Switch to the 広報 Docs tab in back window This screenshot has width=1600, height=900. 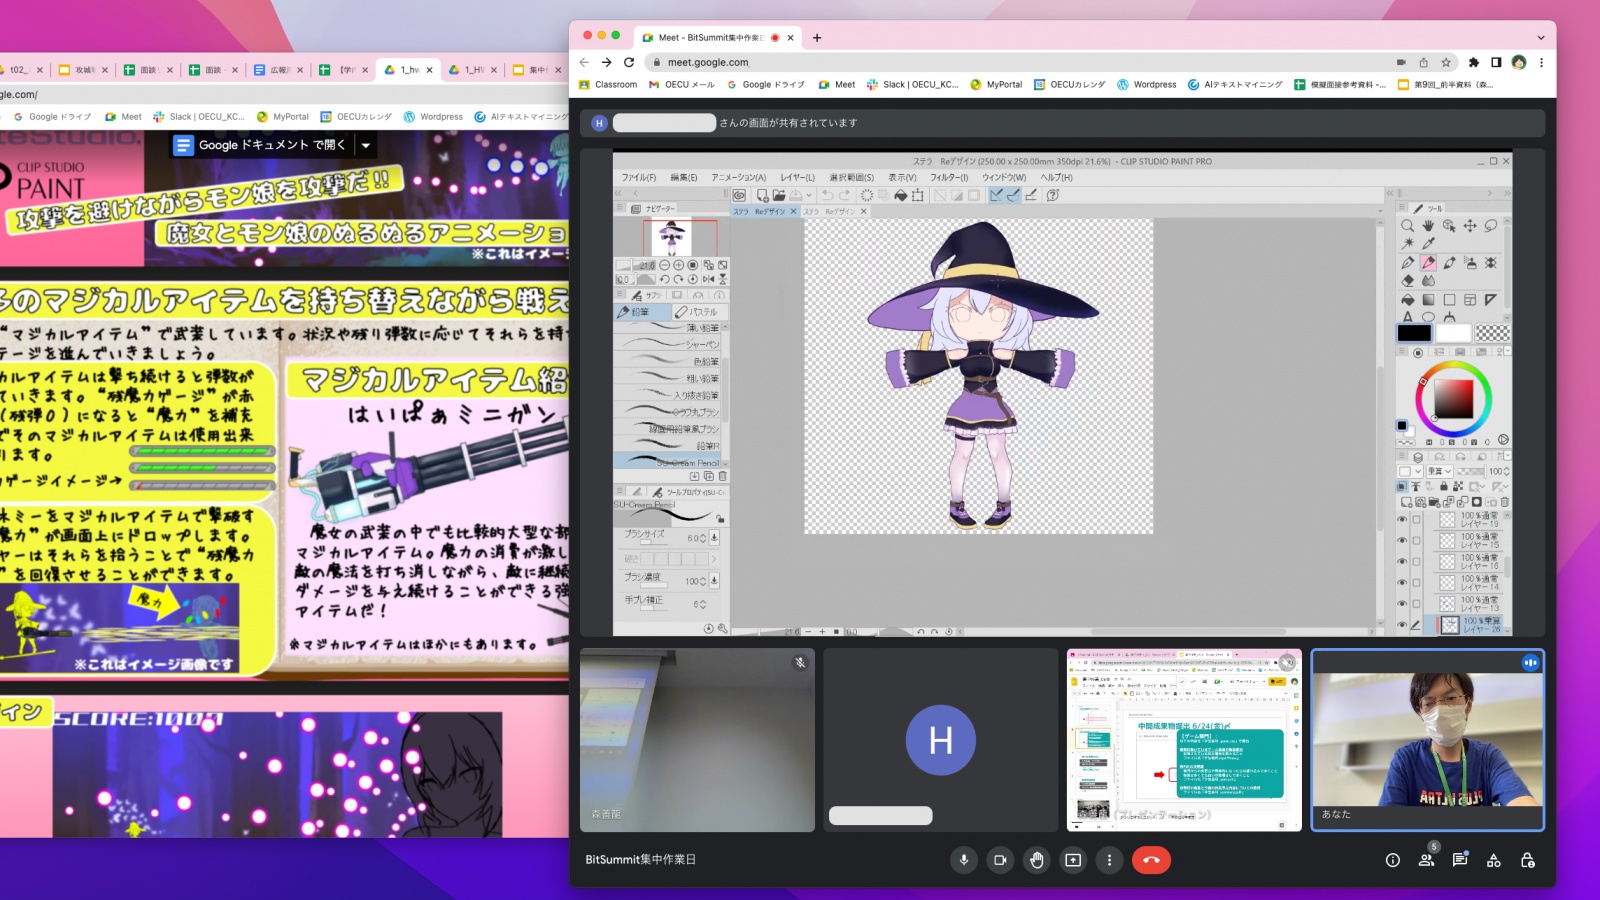point(279,70)
